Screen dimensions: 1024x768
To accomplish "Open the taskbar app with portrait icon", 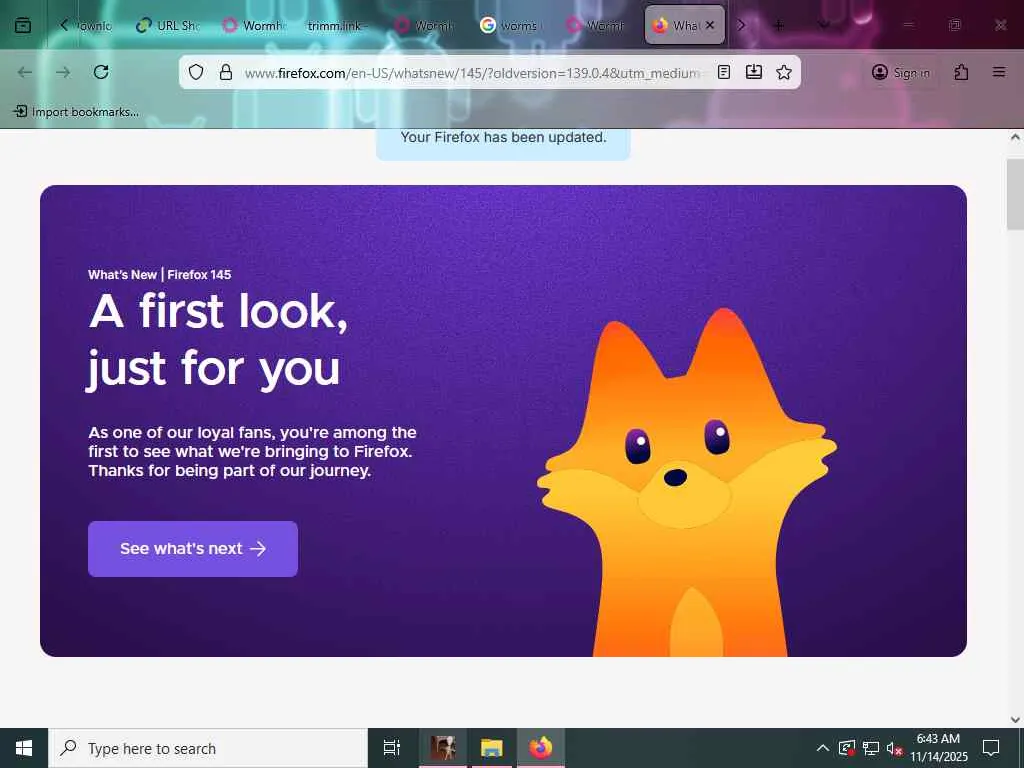I will click(x=443, y=748).
